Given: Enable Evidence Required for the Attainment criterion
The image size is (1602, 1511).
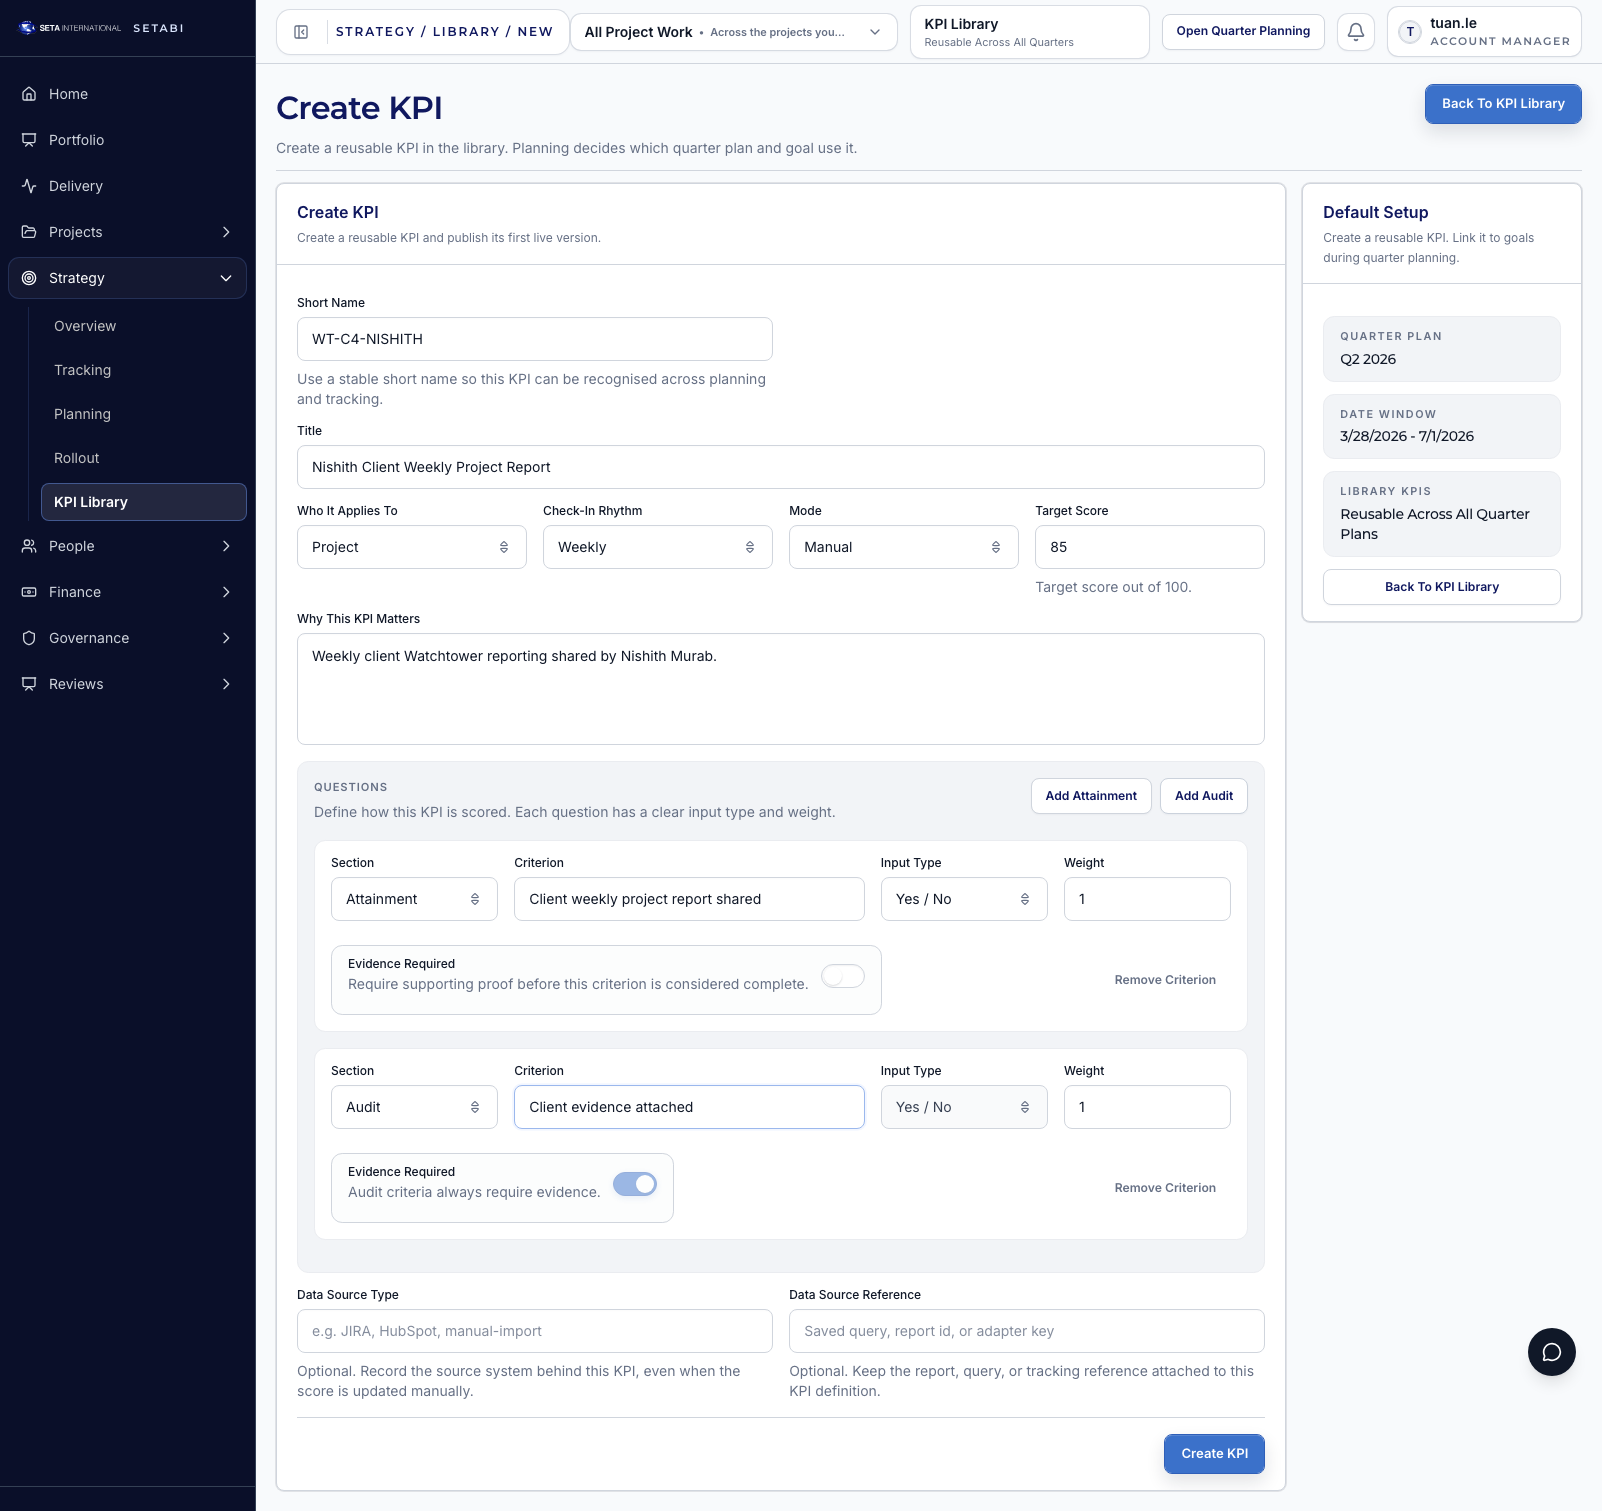Looking at the screenshot, I should pyautogui.click(x=842, y=975).
